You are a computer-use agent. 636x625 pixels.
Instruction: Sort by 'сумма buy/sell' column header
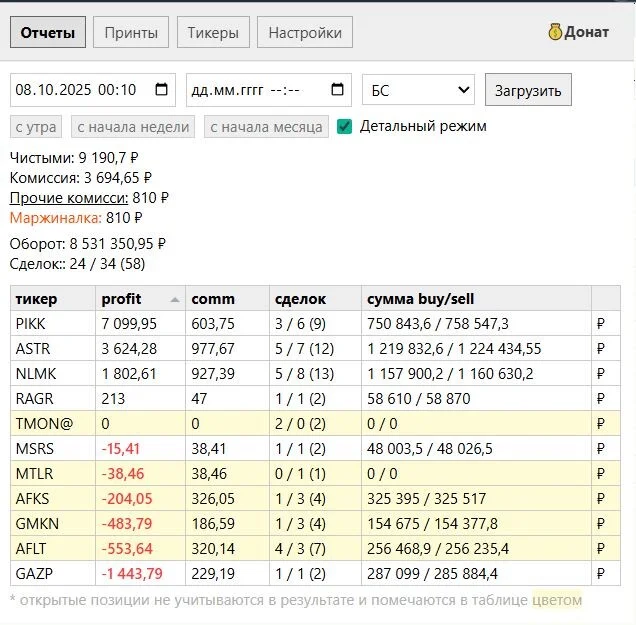click(477, 299)
